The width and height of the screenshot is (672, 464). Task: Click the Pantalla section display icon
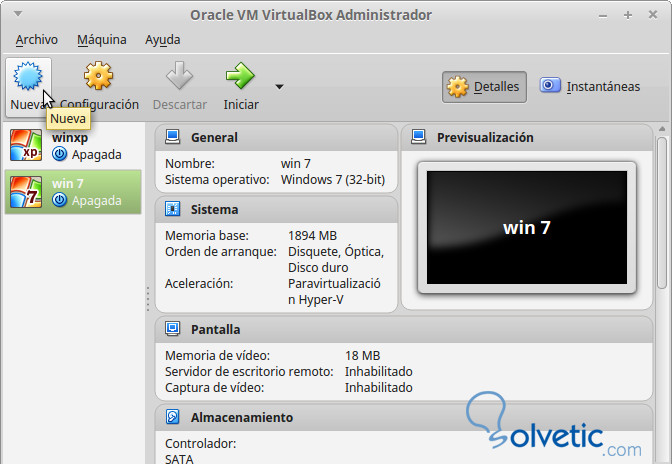coord(172,329)
